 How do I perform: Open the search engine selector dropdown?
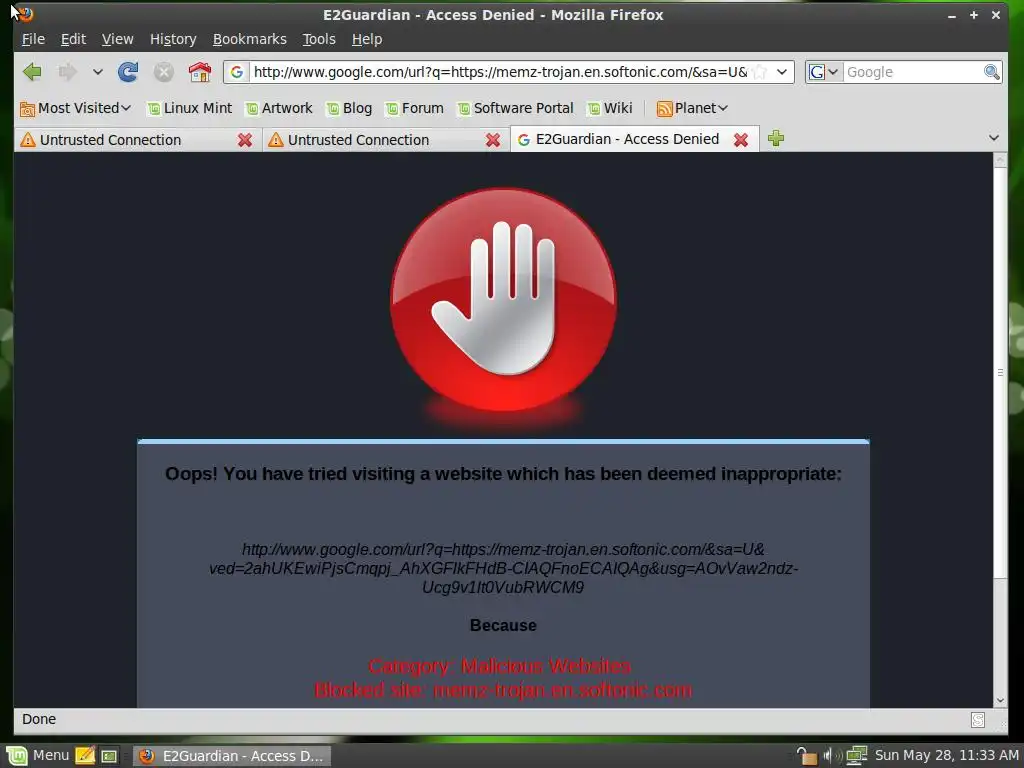tap(824, 72)
